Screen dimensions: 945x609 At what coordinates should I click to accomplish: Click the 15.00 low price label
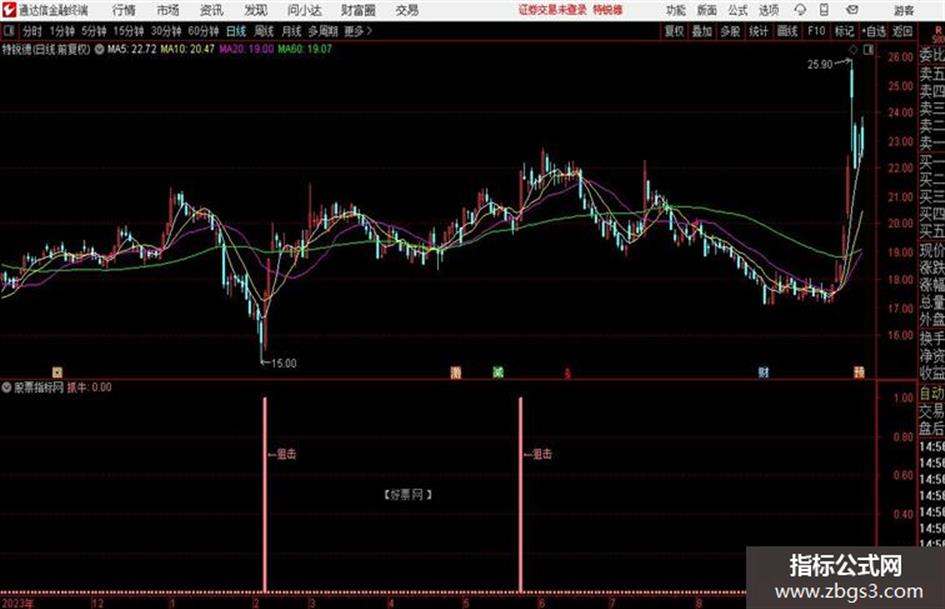tap(283, 364)
